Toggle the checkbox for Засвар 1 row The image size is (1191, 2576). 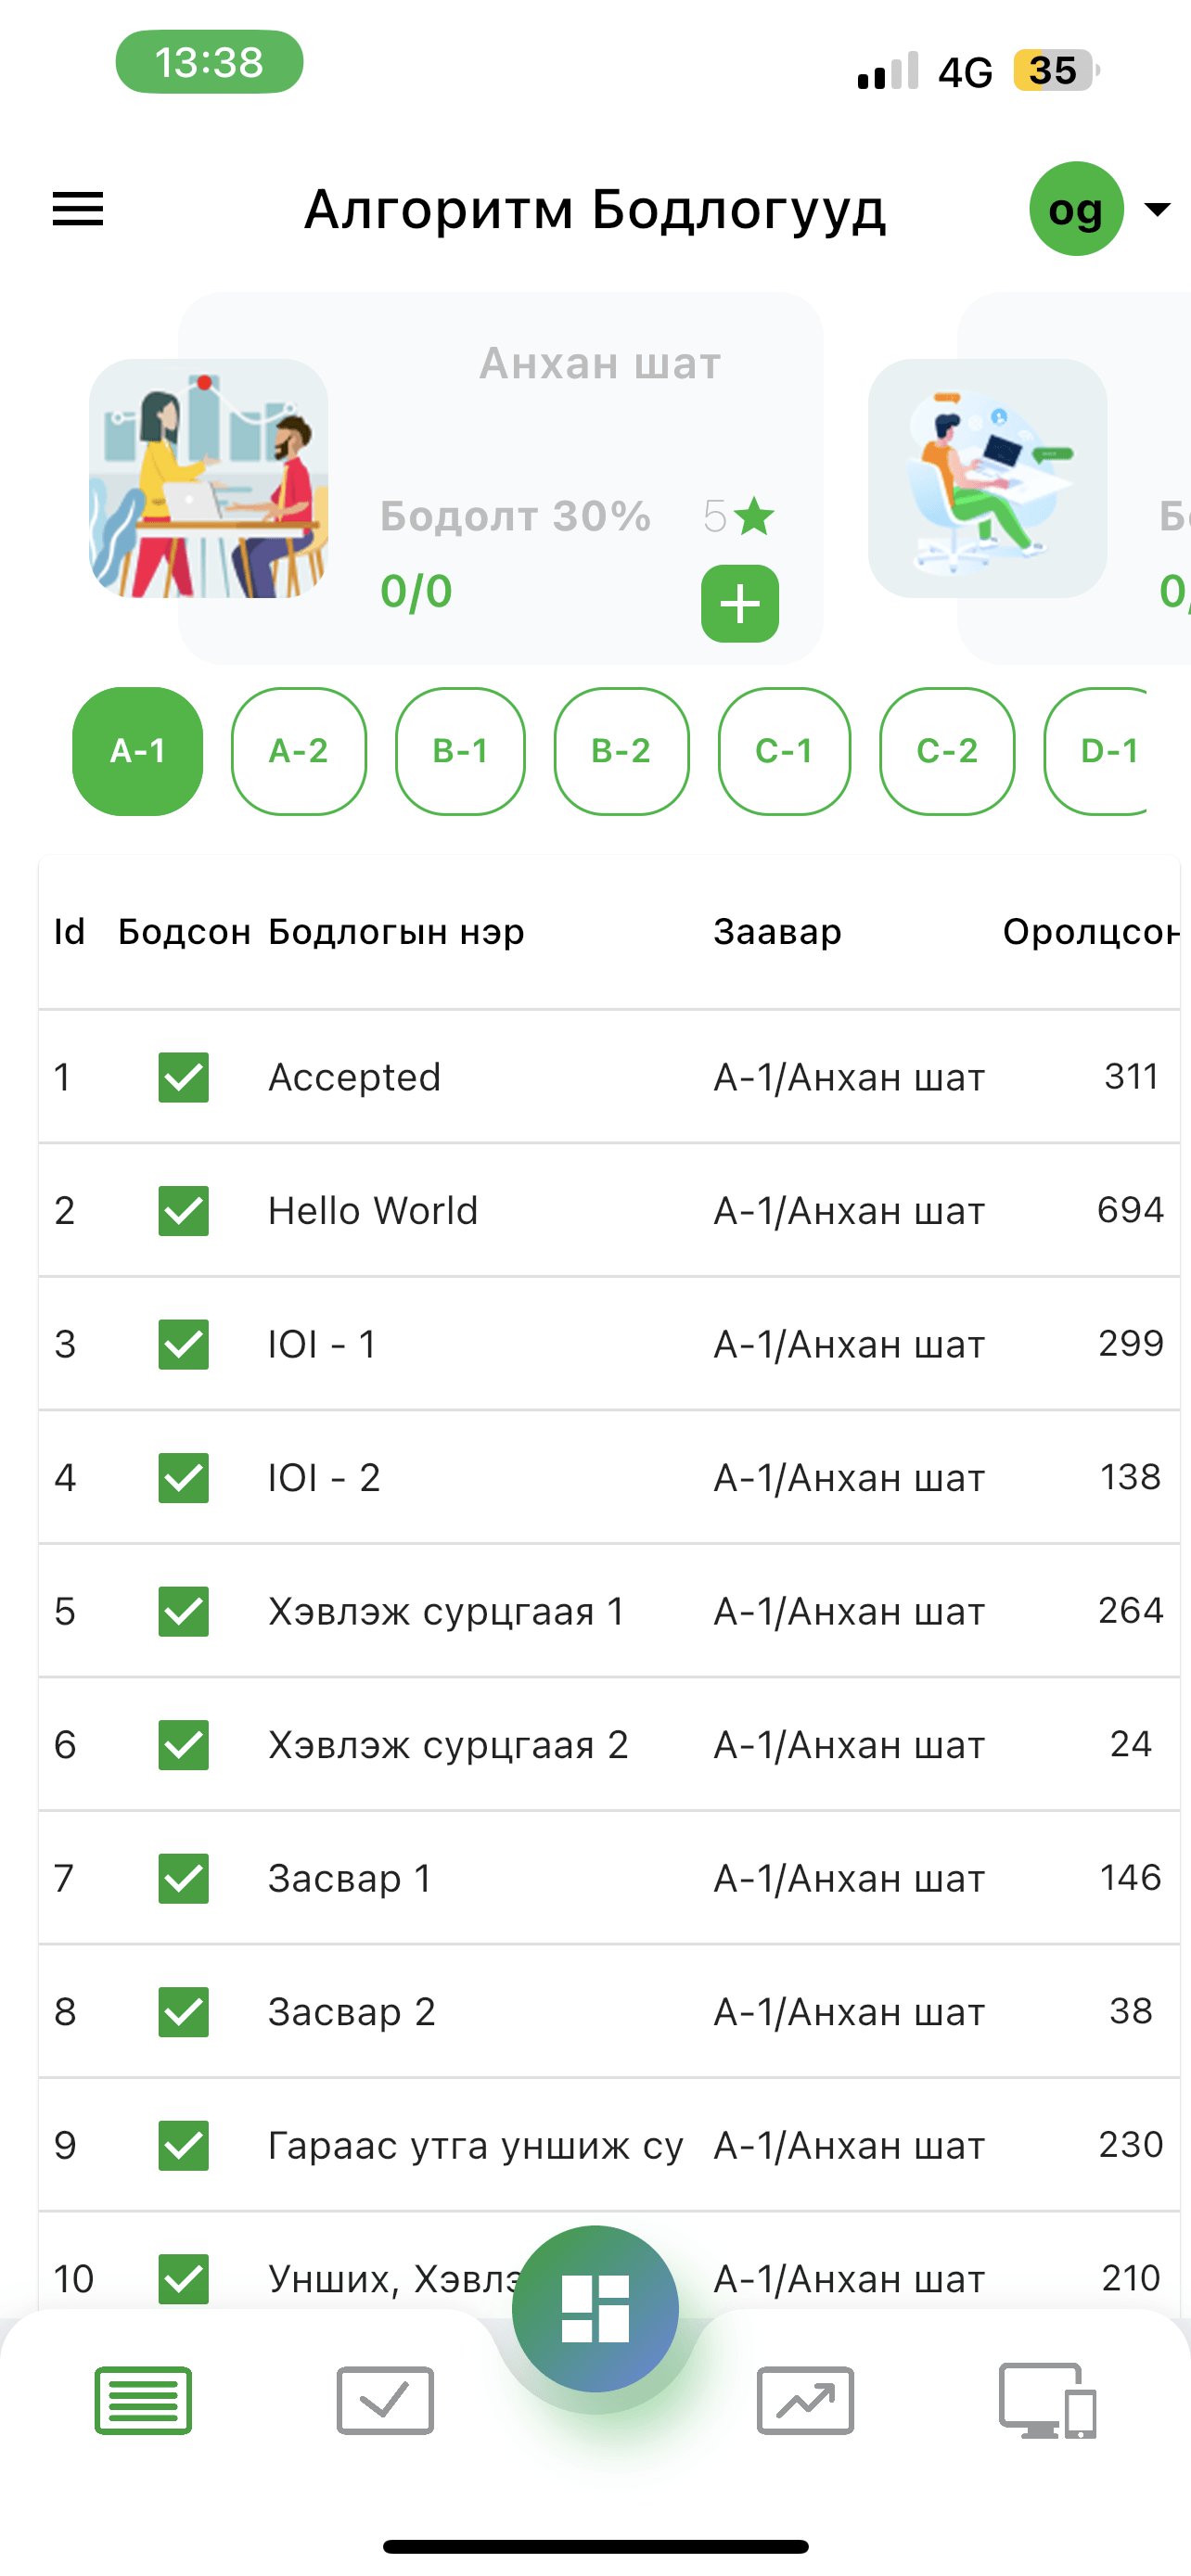tap(184, 1878)
